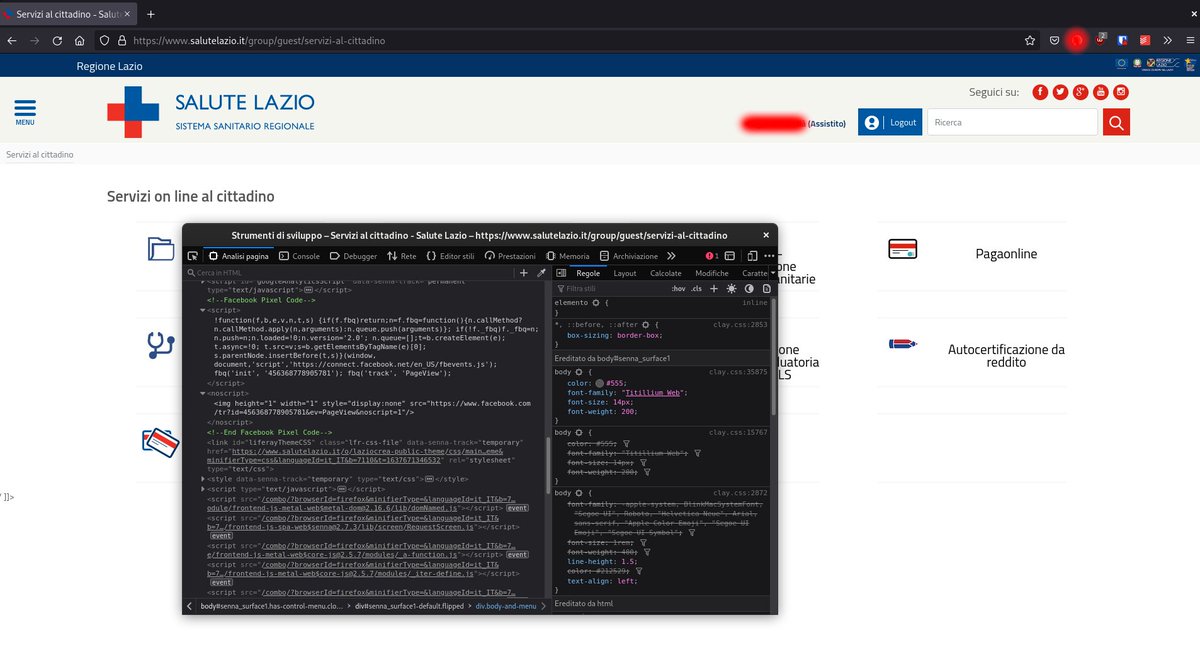Toggle the :hov pseudo-class panel

coord(678,288)
